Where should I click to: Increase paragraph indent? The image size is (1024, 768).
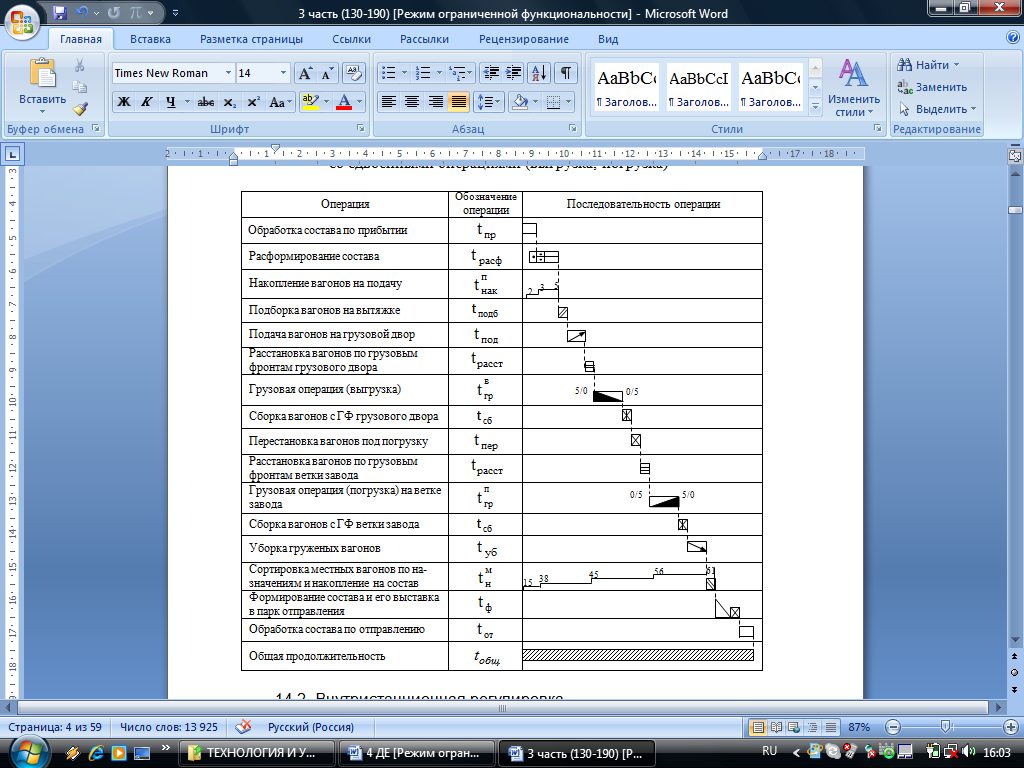(514, 73)
